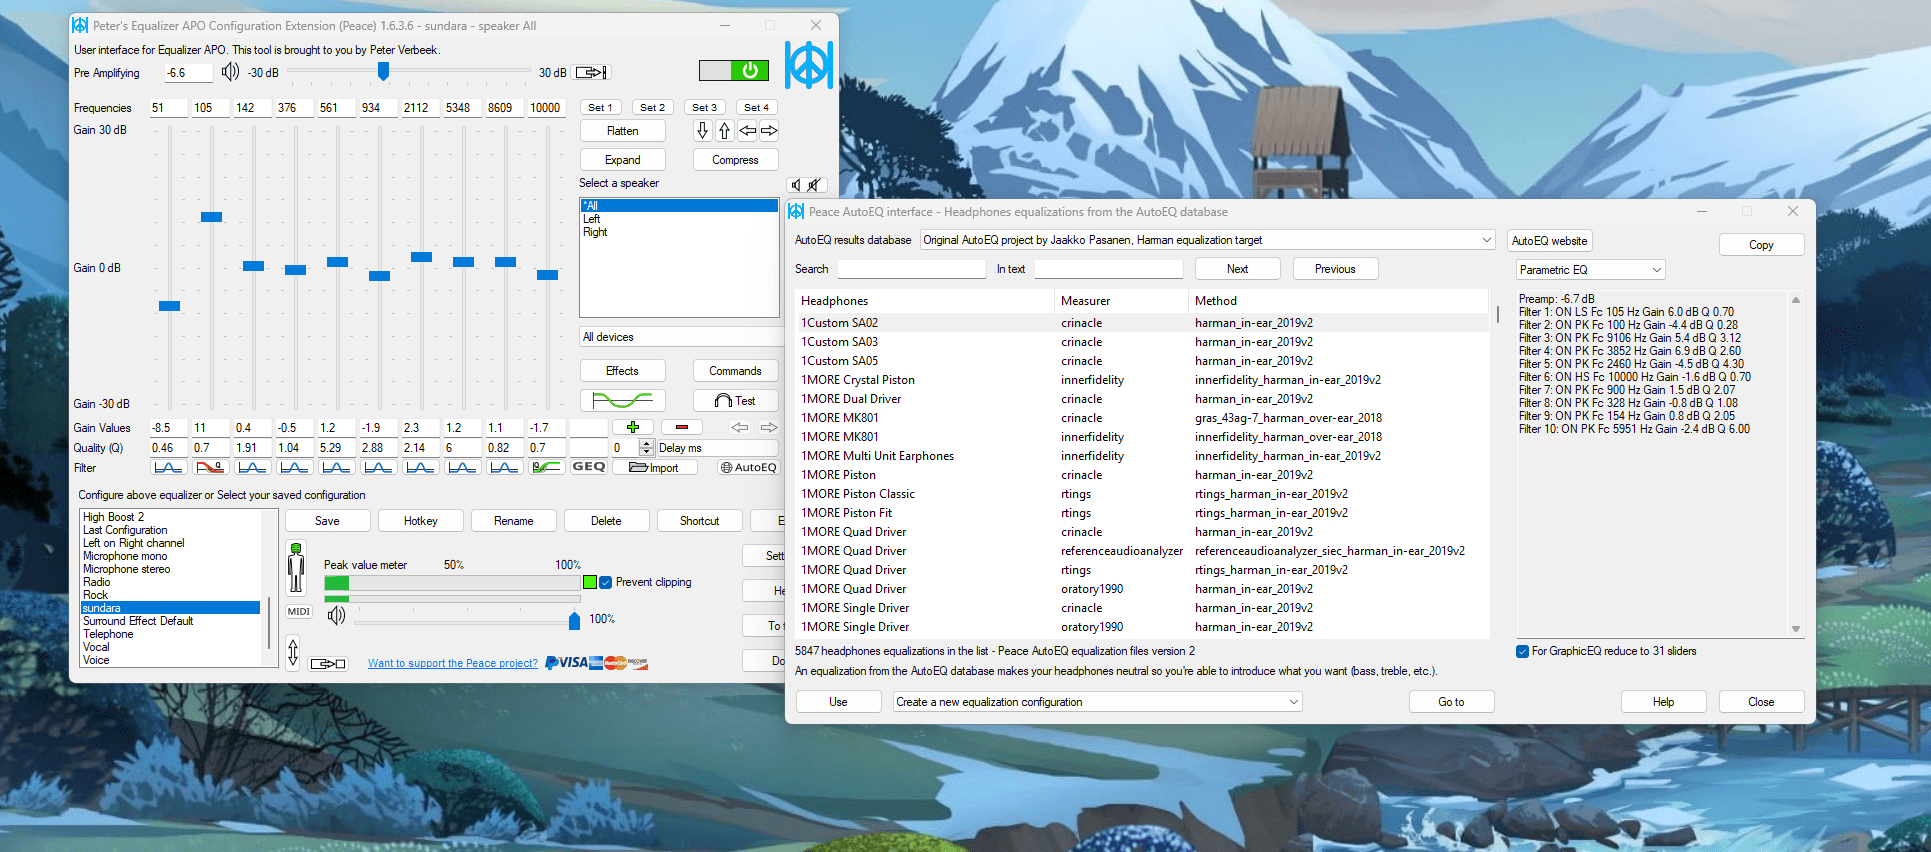Click filter type icon under 142 Hz
The width and height of the screenshot is (1931, 852).
[252, 467]
